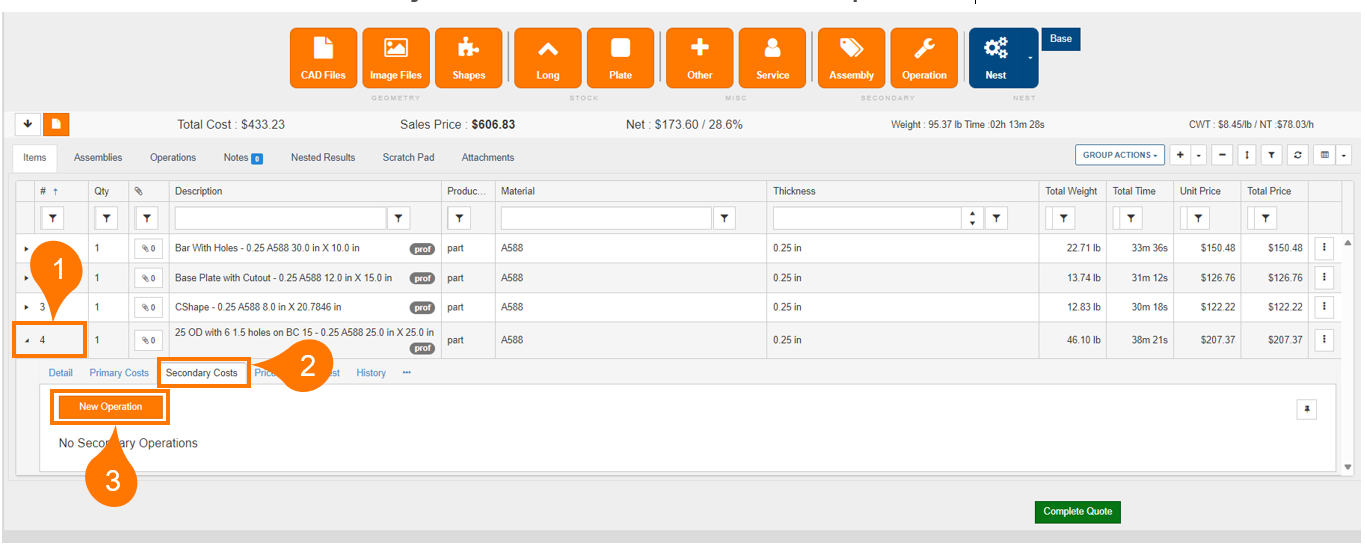1365x544 pixels.
Task: Toggle sort on the # column header
Action: tap(49, 191)
